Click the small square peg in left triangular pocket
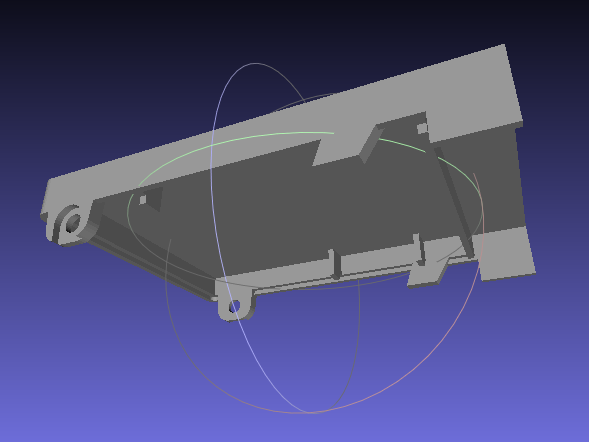This screenshot has width=589, height=442. point(143,200)
